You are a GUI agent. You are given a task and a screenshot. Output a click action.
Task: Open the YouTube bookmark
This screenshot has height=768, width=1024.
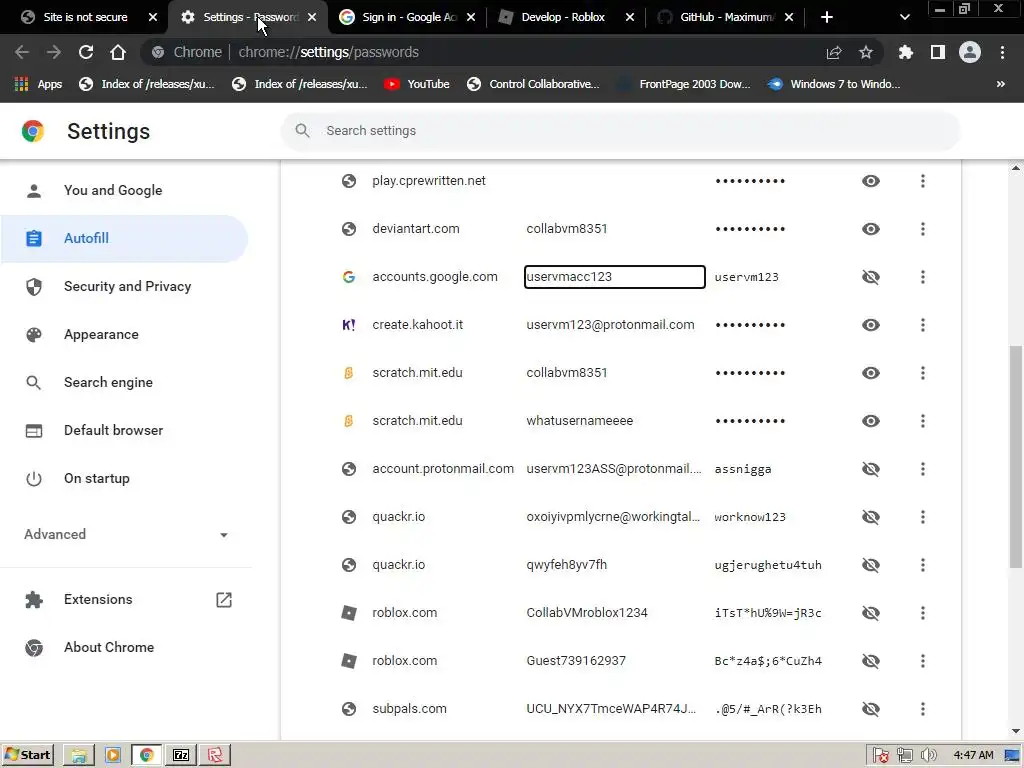417,84
